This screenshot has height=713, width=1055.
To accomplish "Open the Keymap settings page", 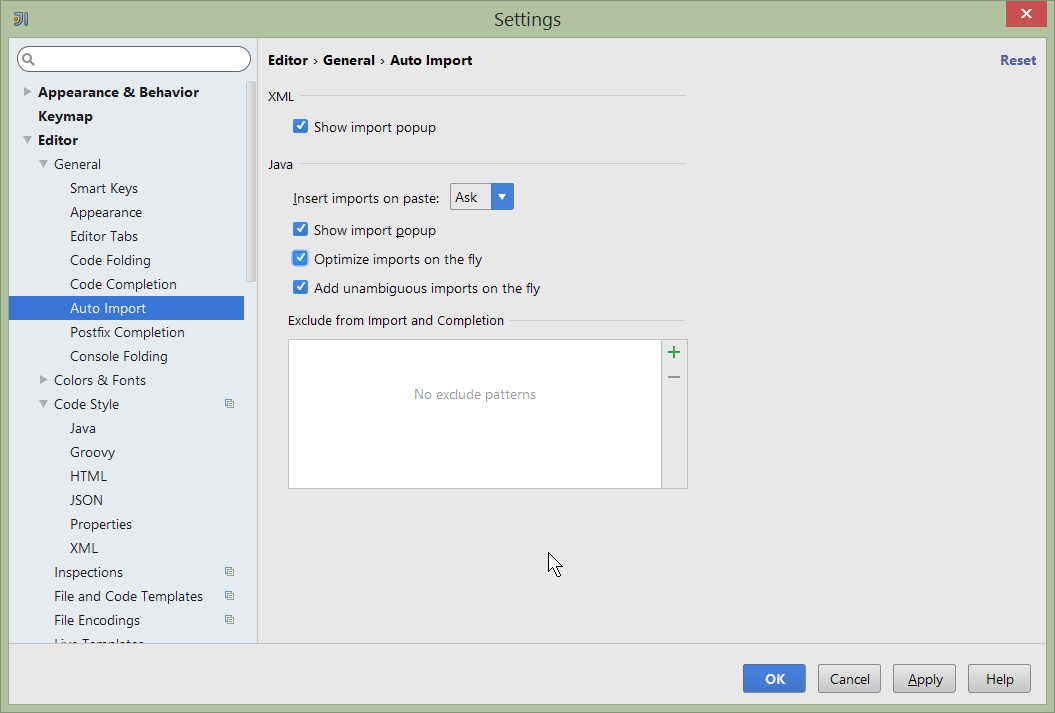I will [65, 116].
